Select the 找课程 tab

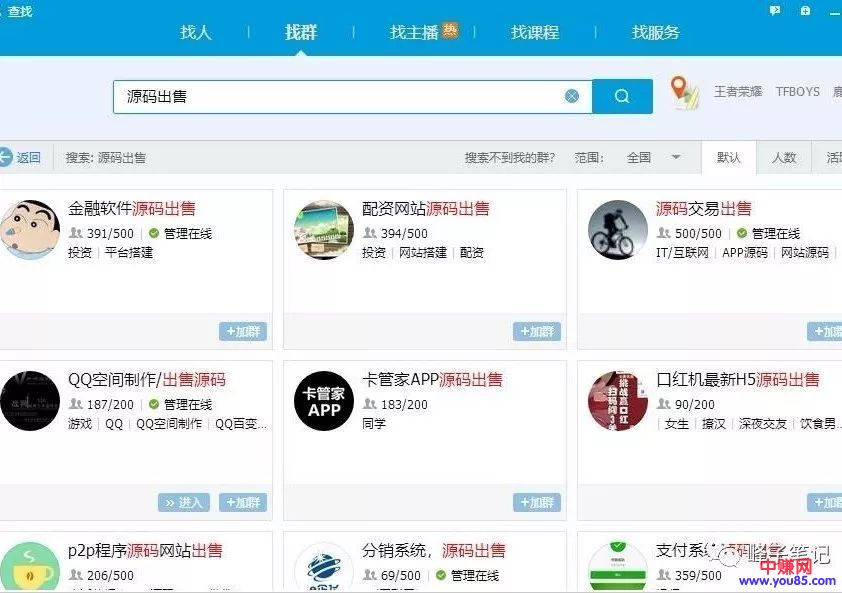535,32
